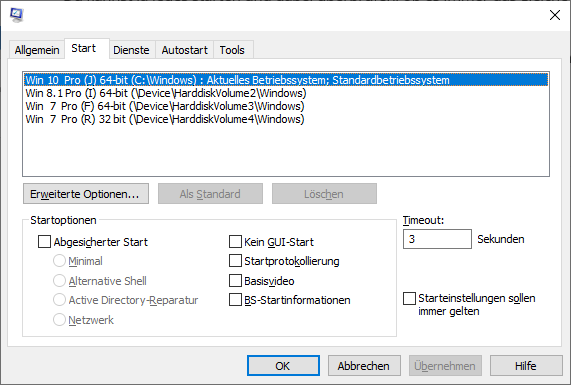This screenshot has height=385, width=571.
Task: Select the Win 7 Pro (F) 64-bit entry
Action: click(x=286, y=106)
